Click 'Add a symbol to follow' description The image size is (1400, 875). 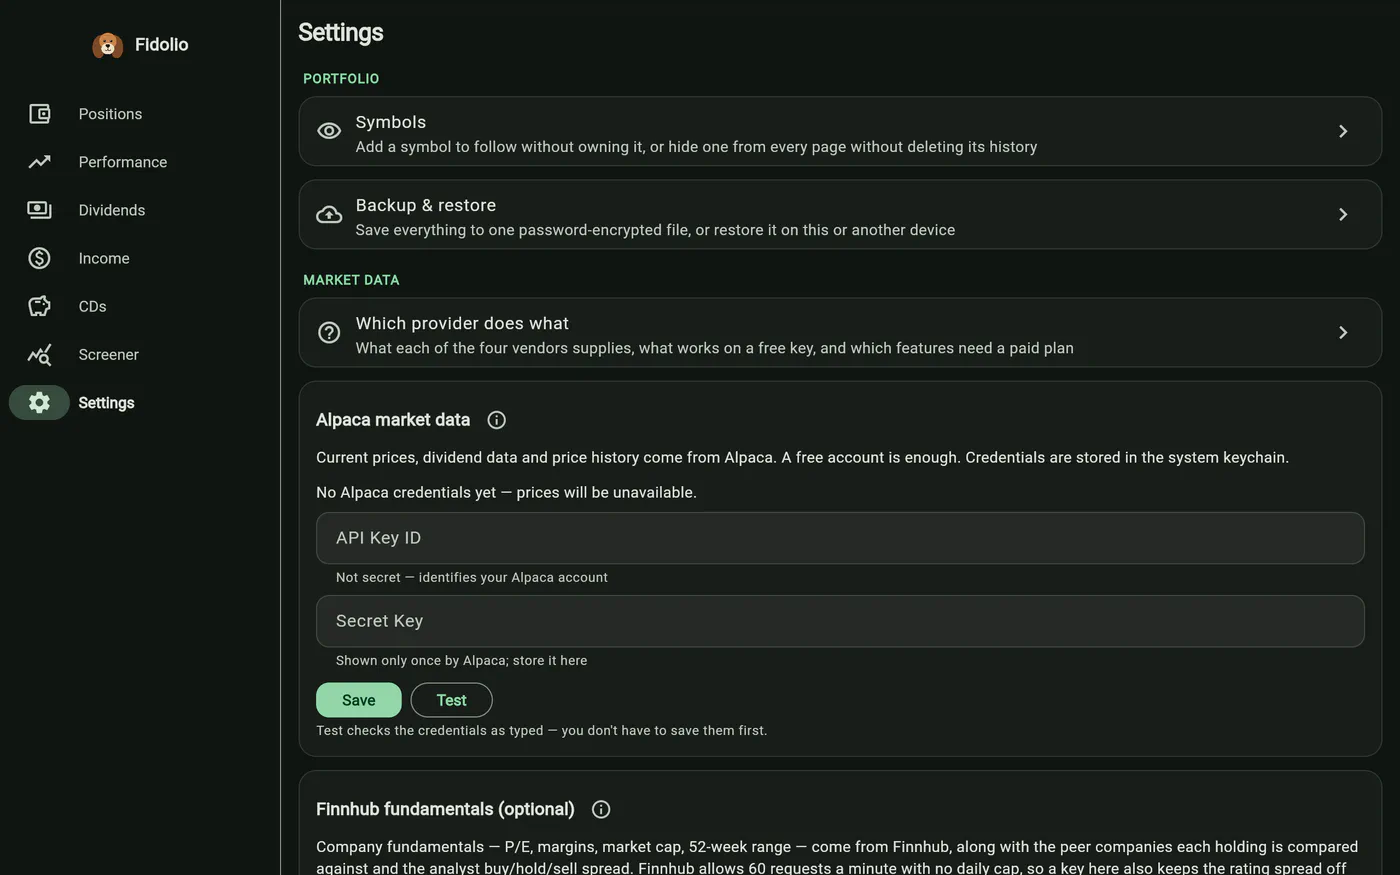click(696, 146)
